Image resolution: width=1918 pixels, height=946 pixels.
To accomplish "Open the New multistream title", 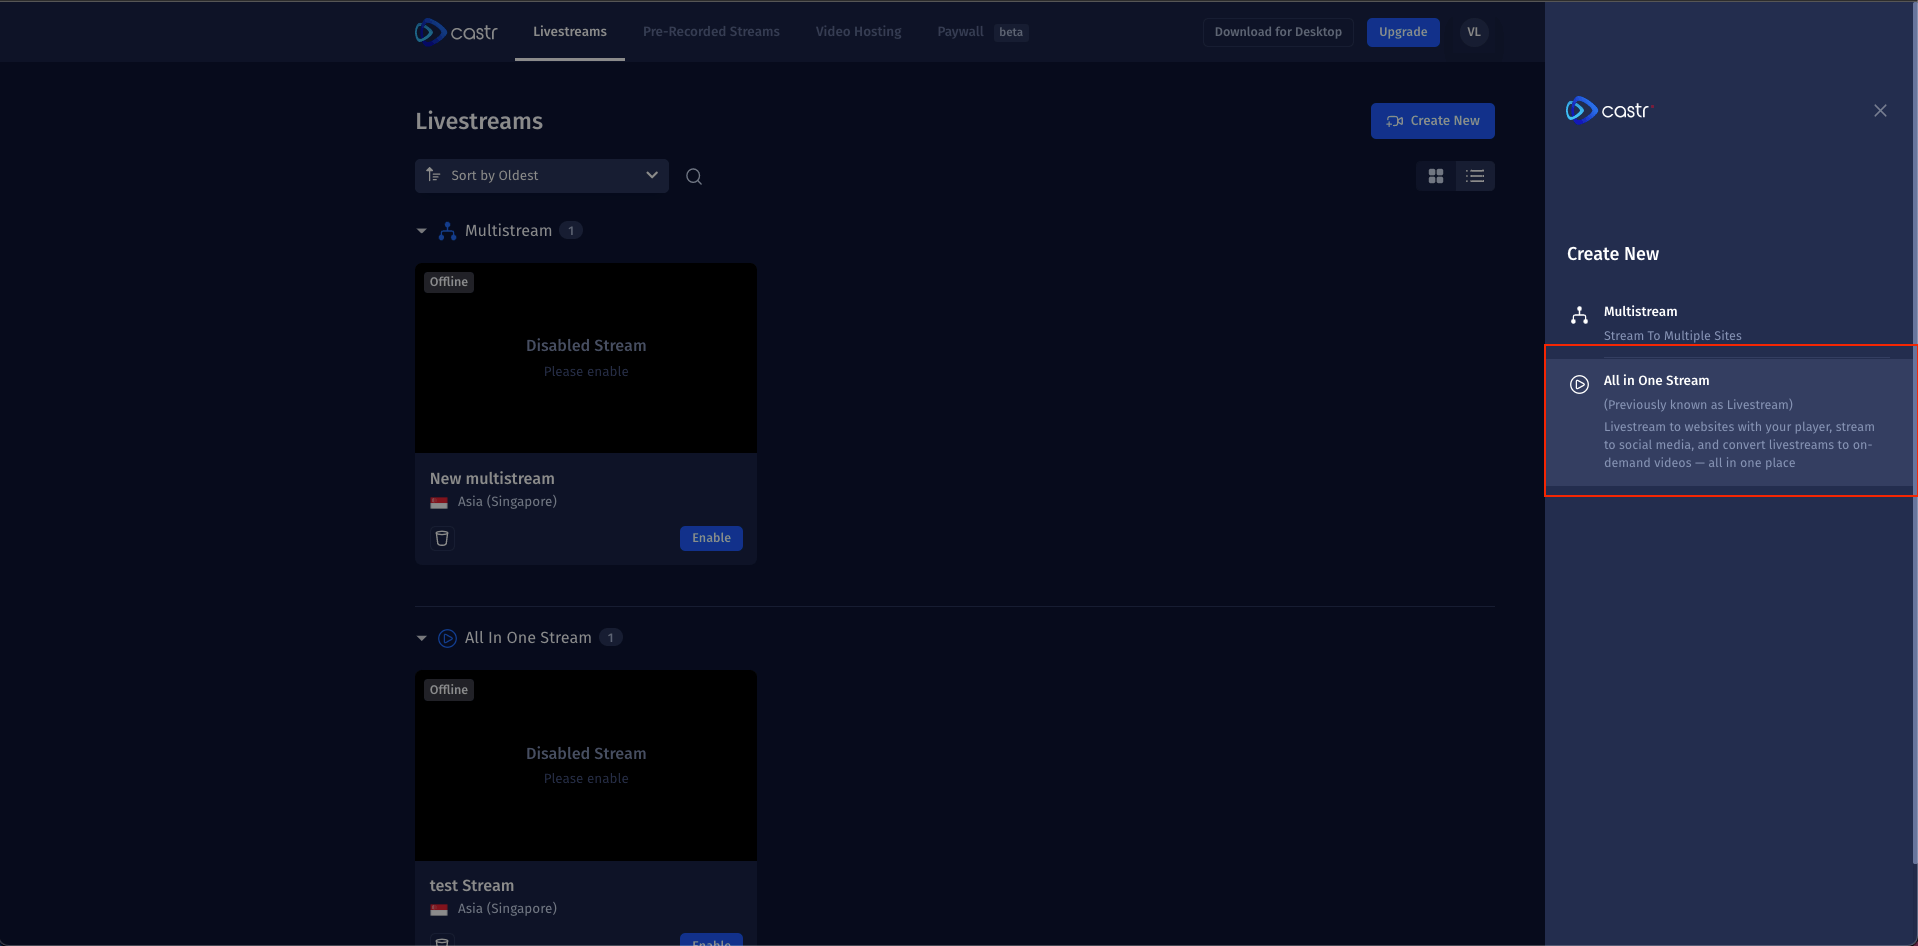I will point(492,479).
